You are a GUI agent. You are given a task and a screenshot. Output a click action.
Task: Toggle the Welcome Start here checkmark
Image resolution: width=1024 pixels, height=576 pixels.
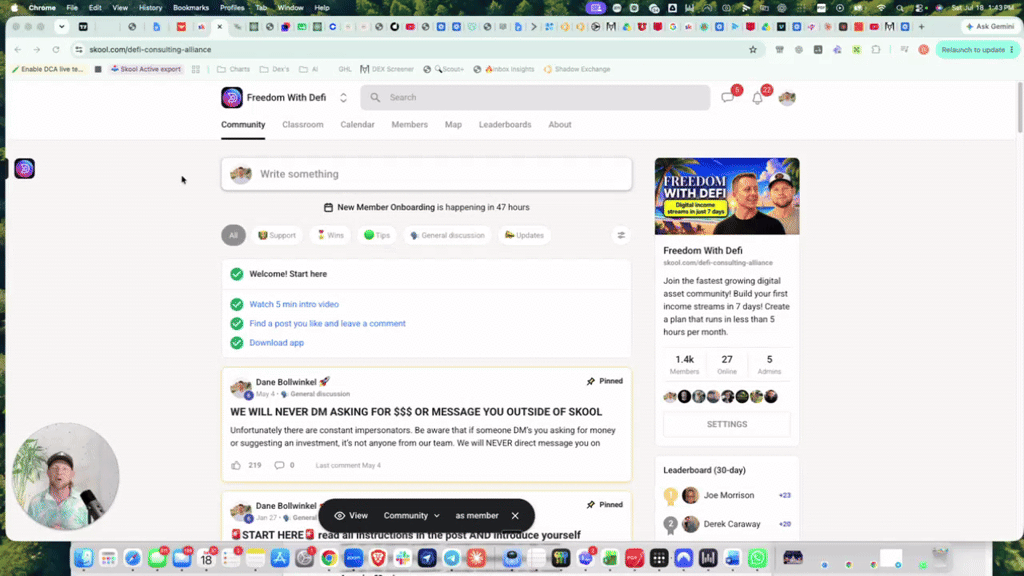coord(236,274)
